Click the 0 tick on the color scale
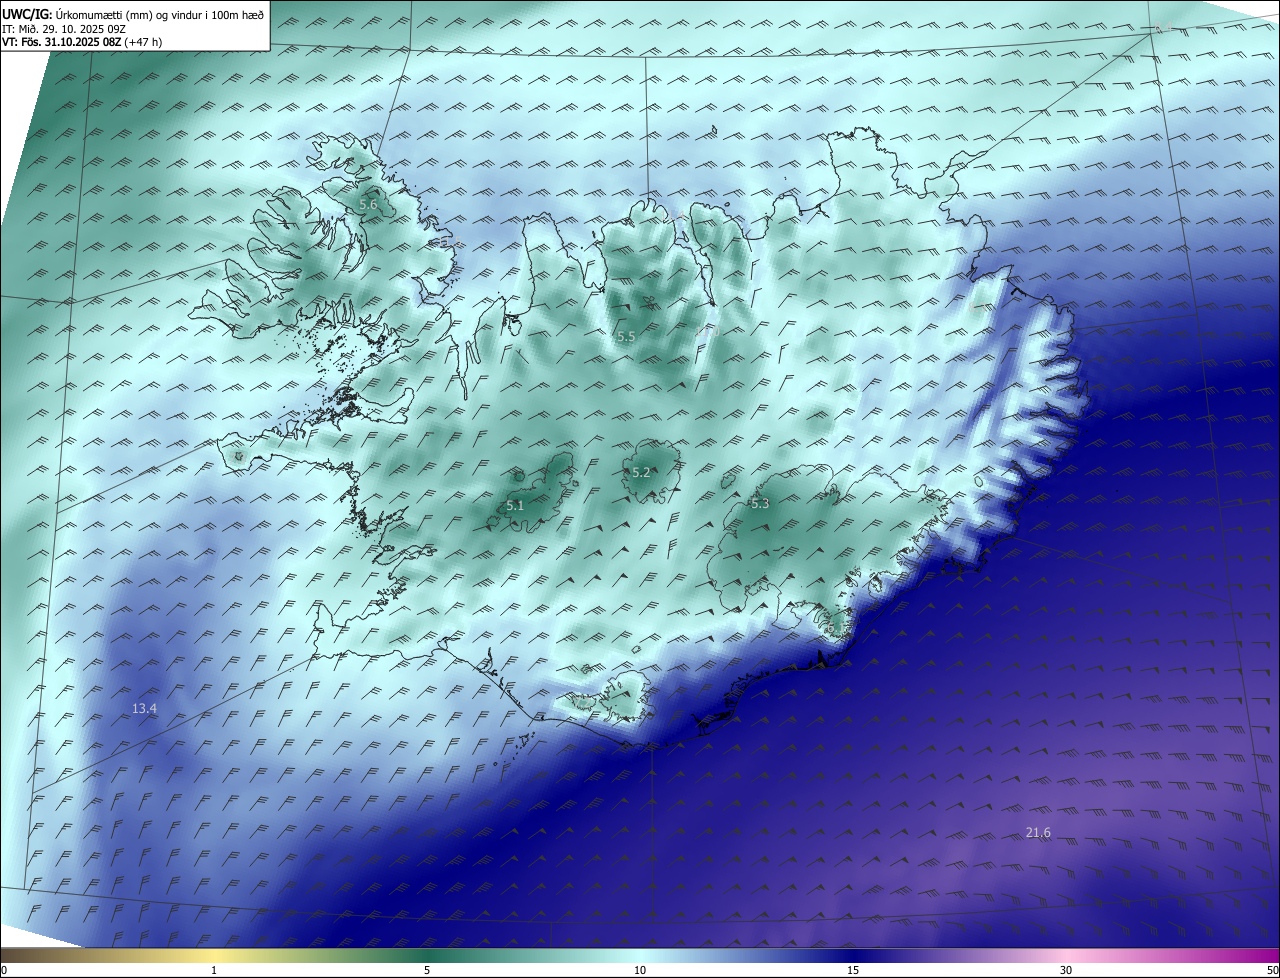 click(4, 971)
